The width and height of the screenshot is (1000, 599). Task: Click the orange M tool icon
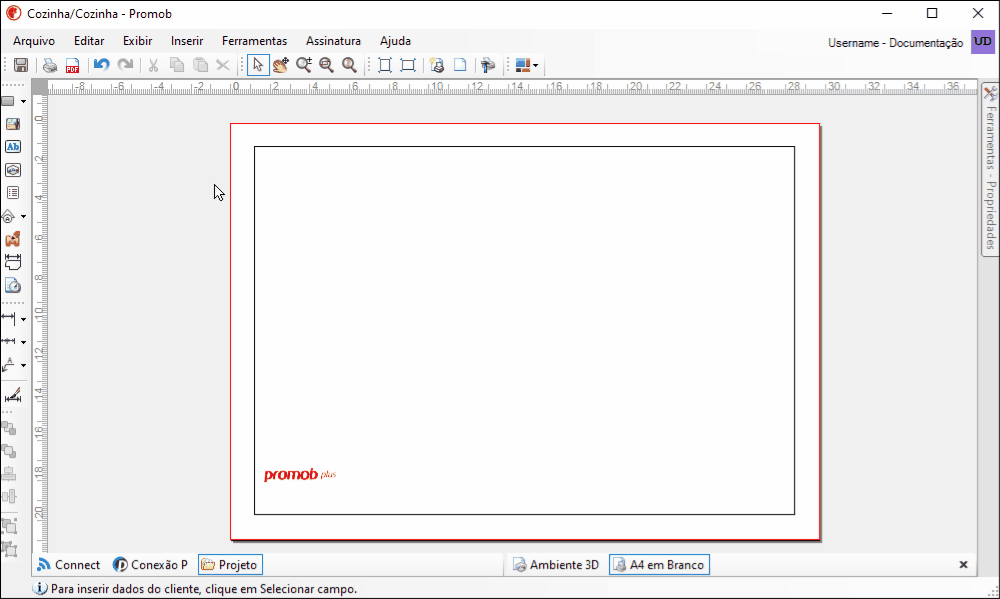click(x=13, y=239)
